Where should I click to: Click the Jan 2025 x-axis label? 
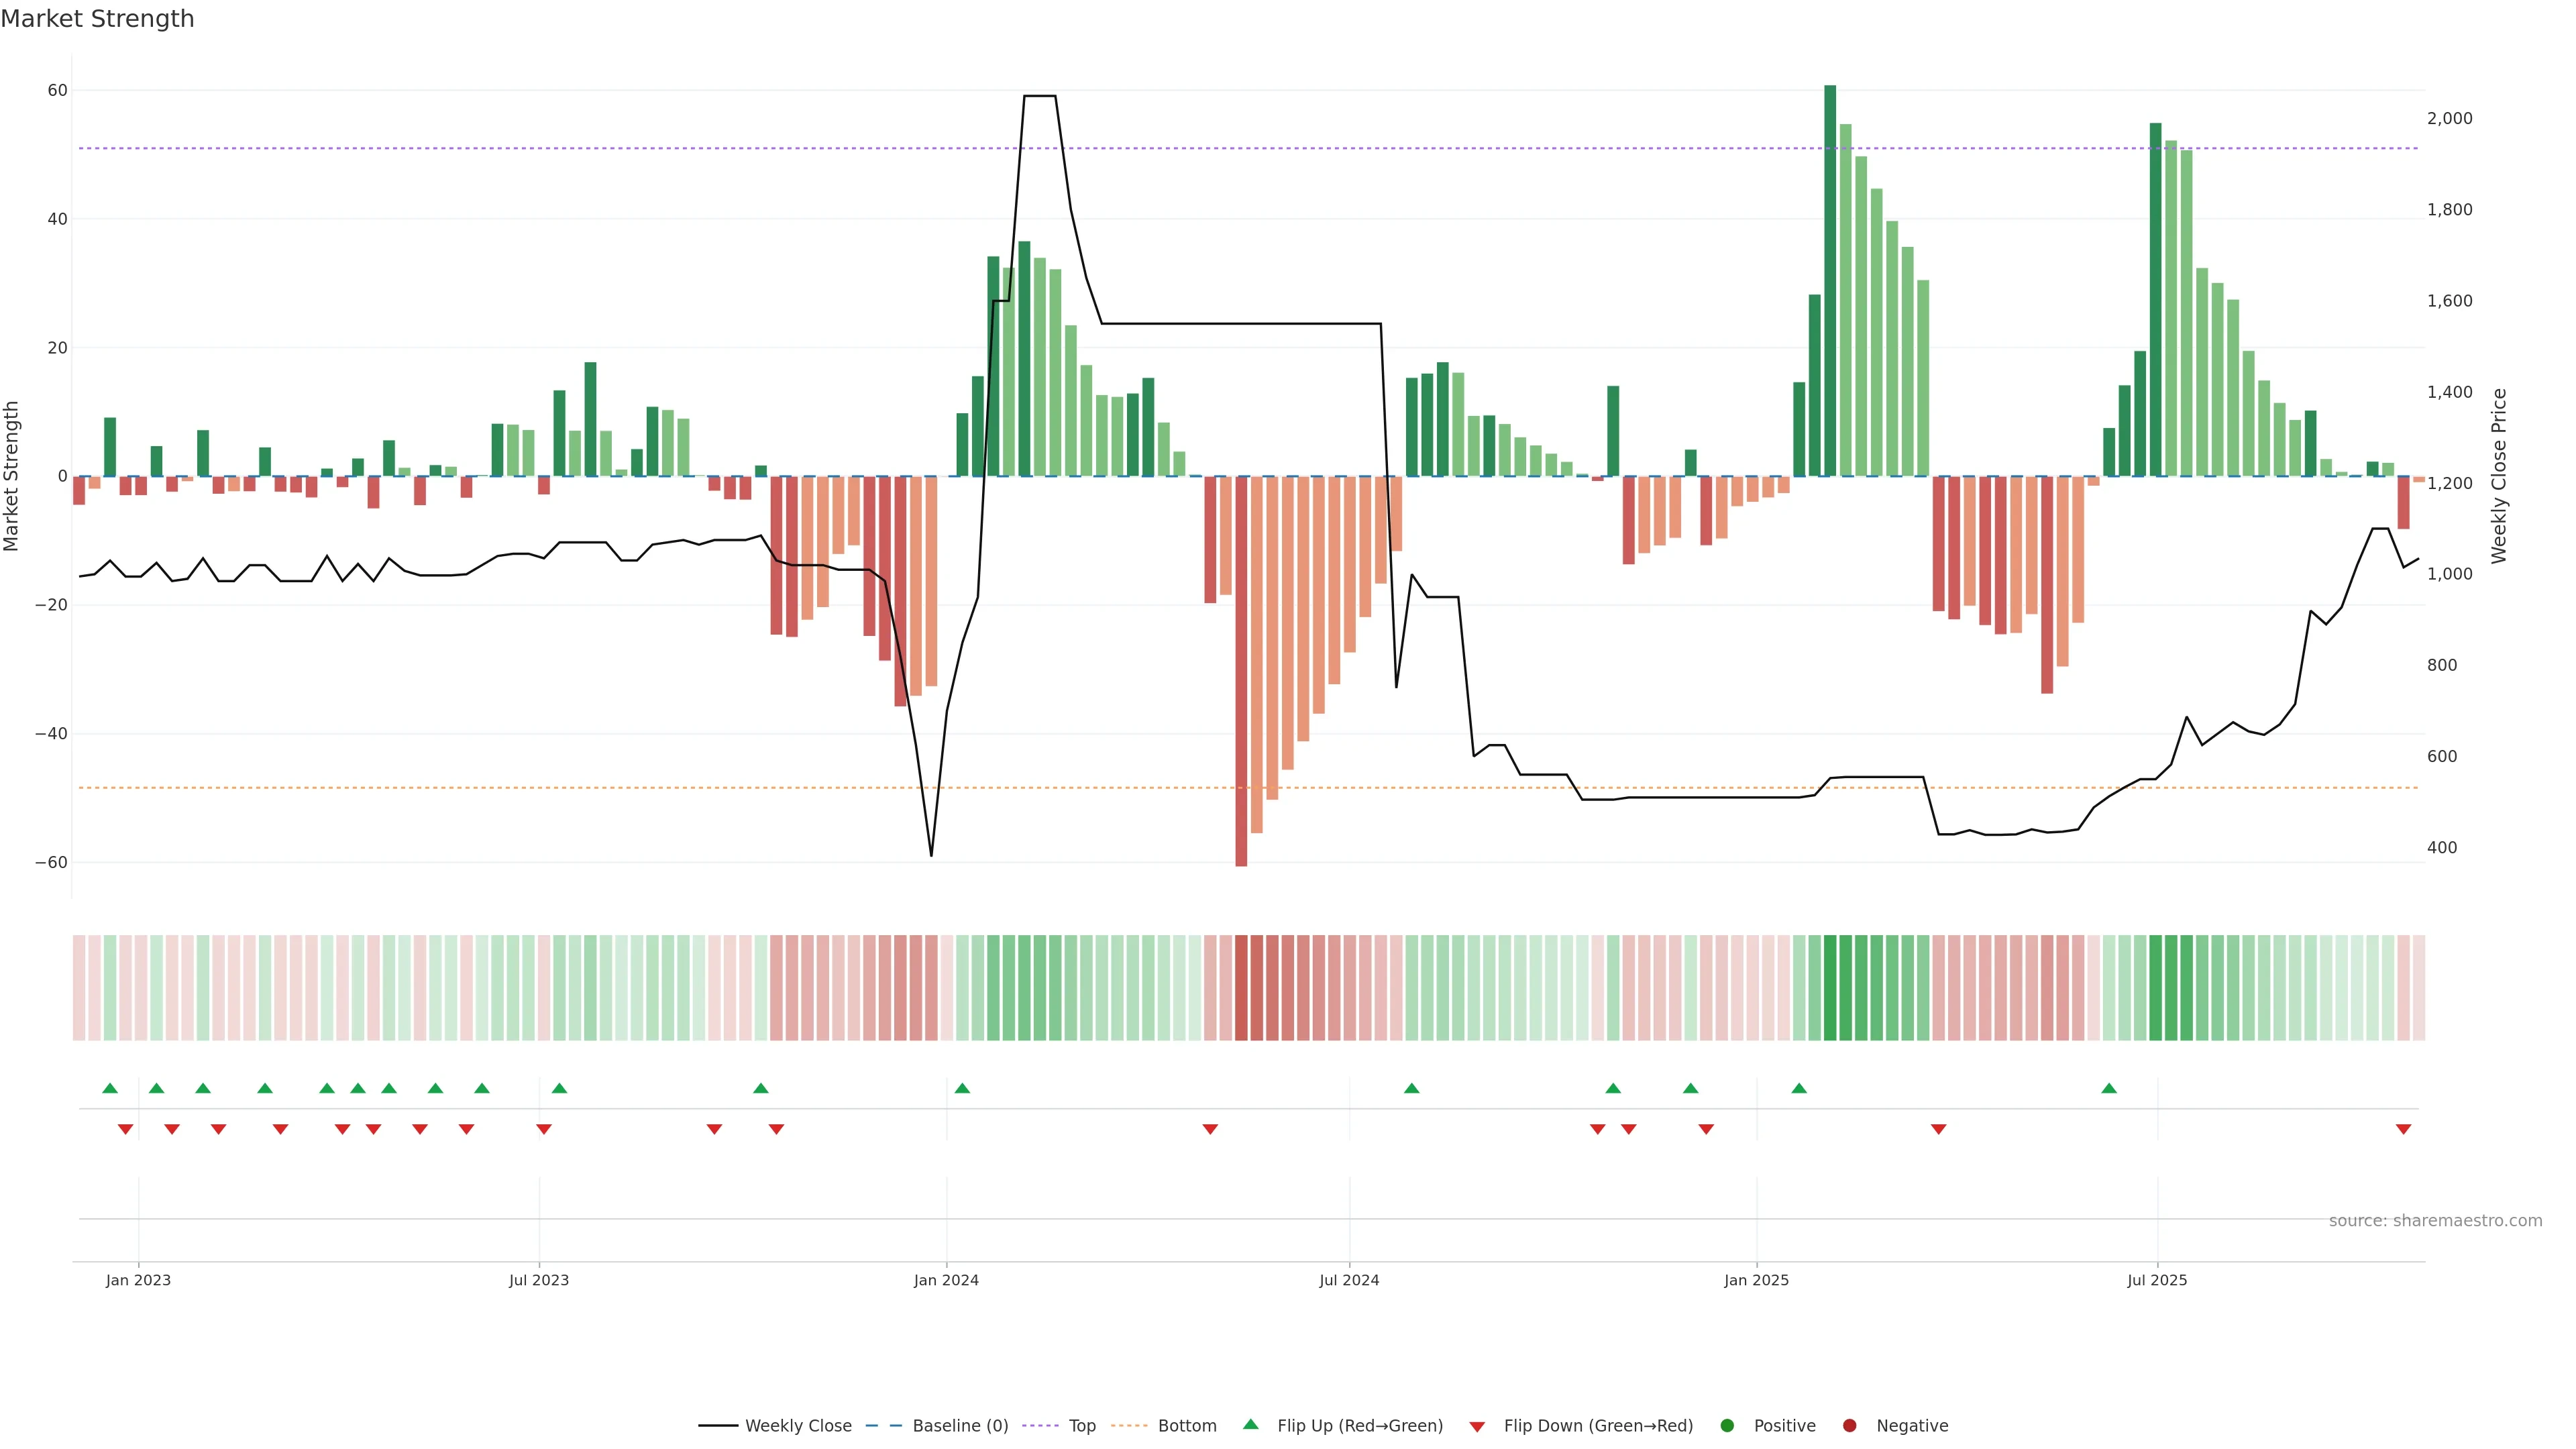tap(1756, 1280)
